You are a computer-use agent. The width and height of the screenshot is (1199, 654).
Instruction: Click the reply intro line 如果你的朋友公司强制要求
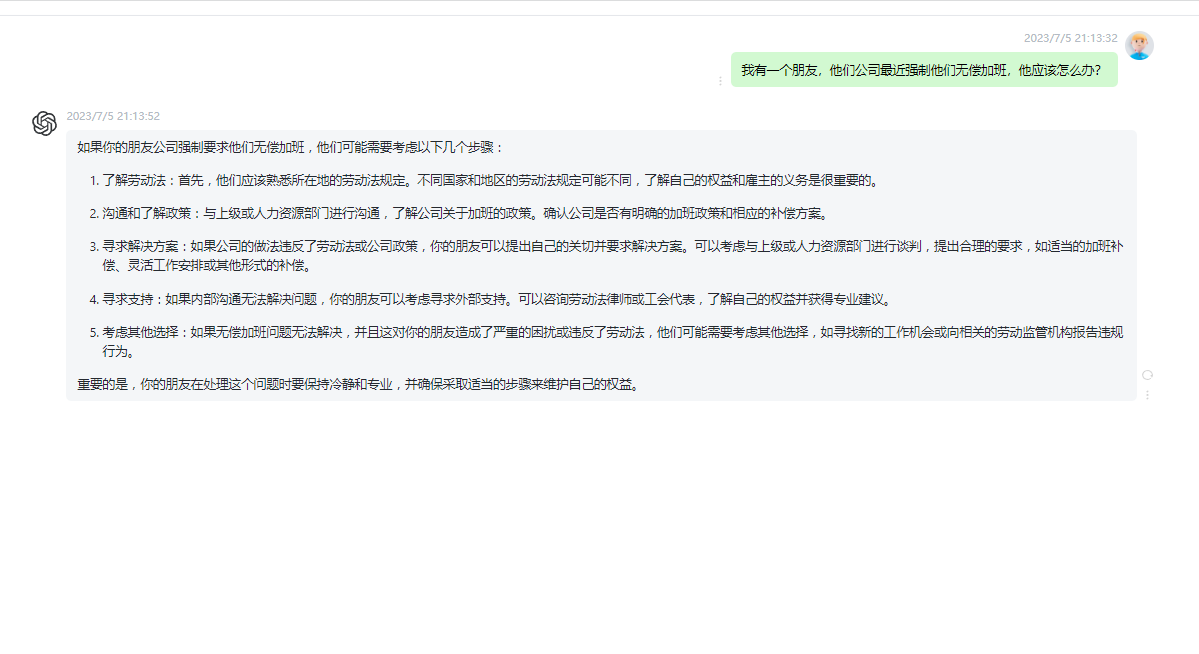291,148
